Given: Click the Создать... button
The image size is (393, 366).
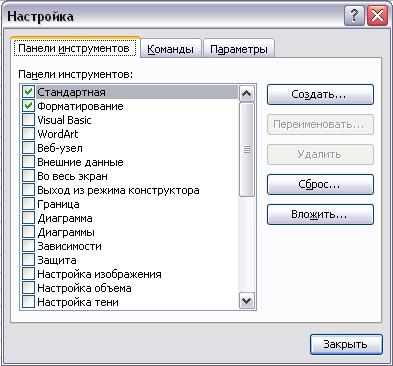Looking at the screenshot, I should pos(320,94).
